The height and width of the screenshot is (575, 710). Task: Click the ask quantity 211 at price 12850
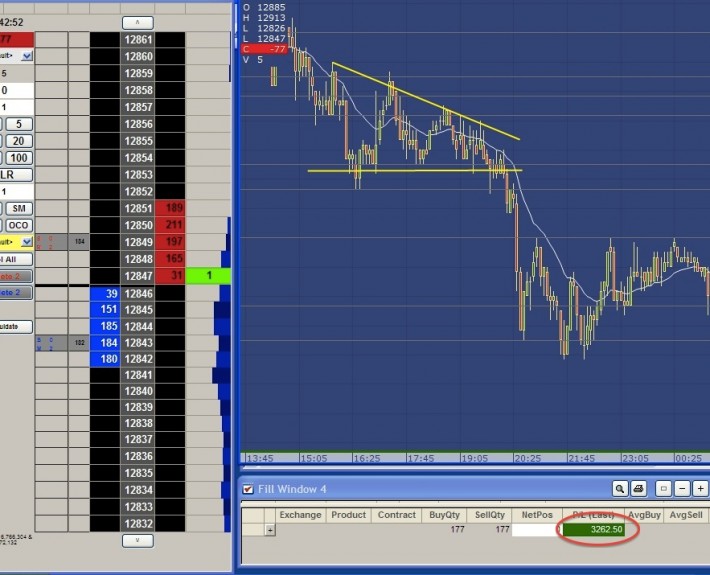pos(171,225)
